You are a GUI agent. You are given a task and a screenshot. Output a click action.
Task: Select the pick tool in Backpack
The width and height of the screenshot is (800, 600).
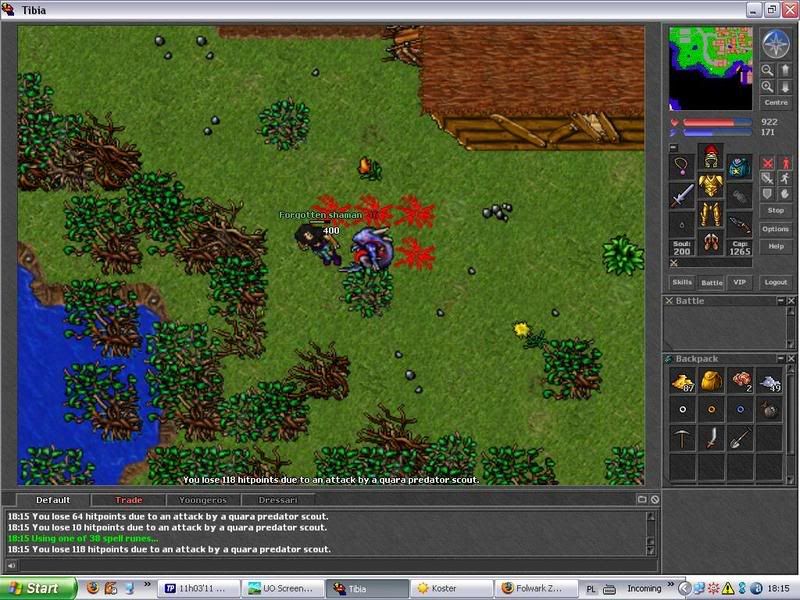[x=683, y=438]
